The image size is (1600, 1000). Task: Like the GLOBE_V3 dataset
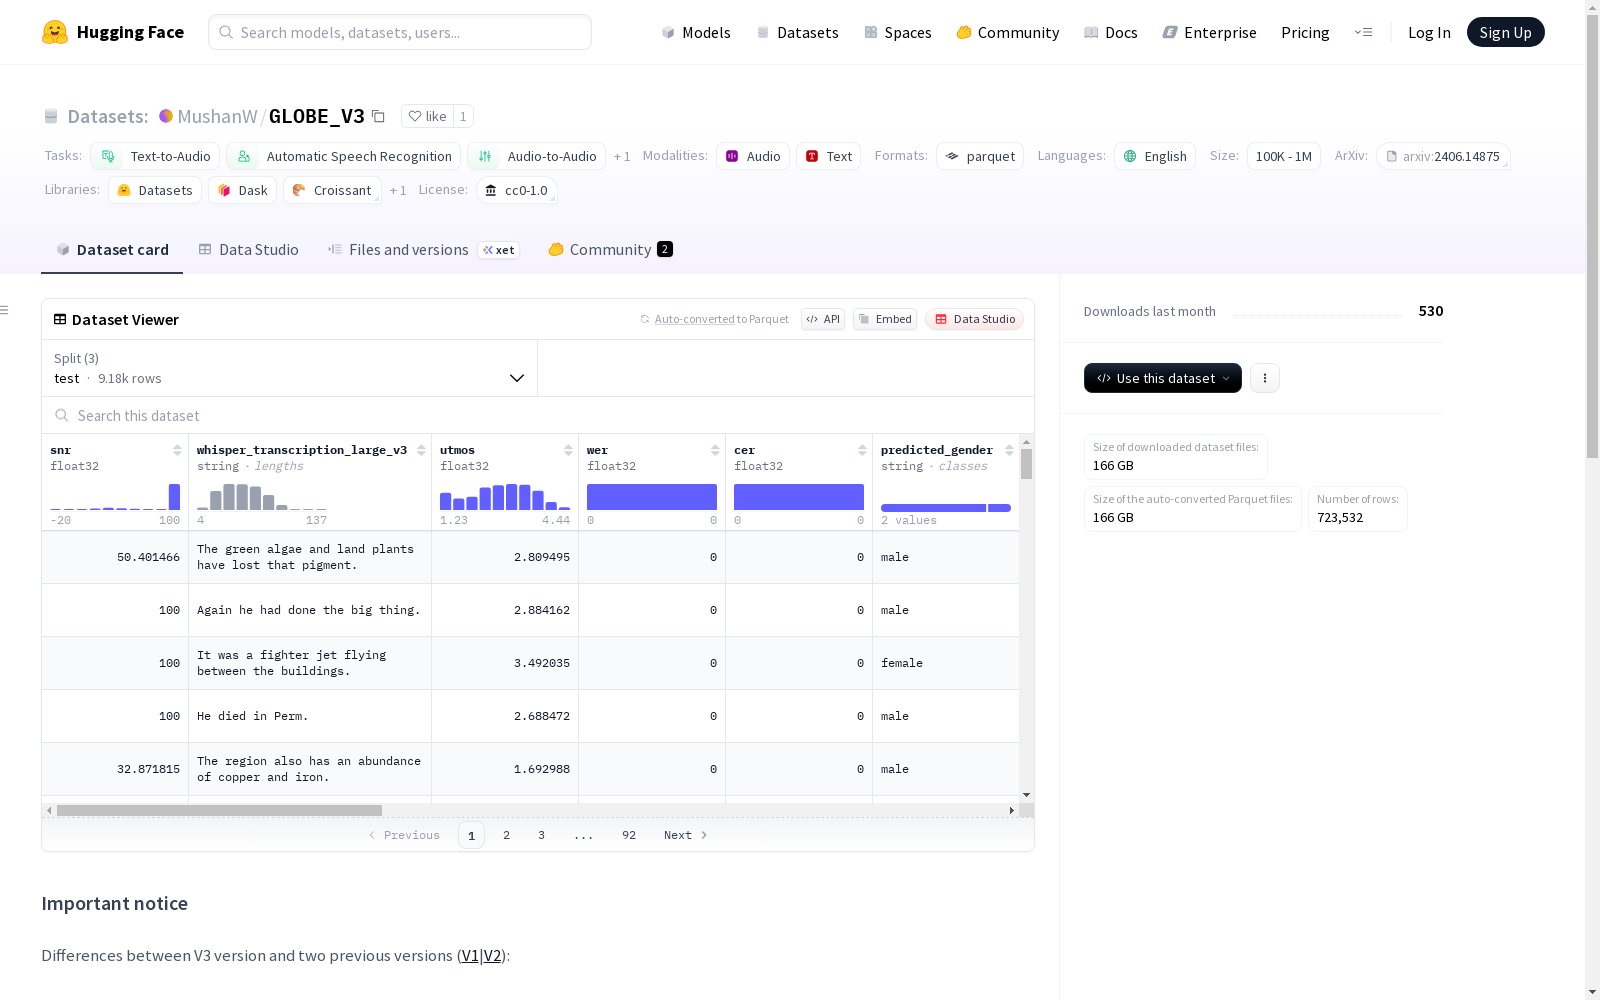click(x=427, y=116)
